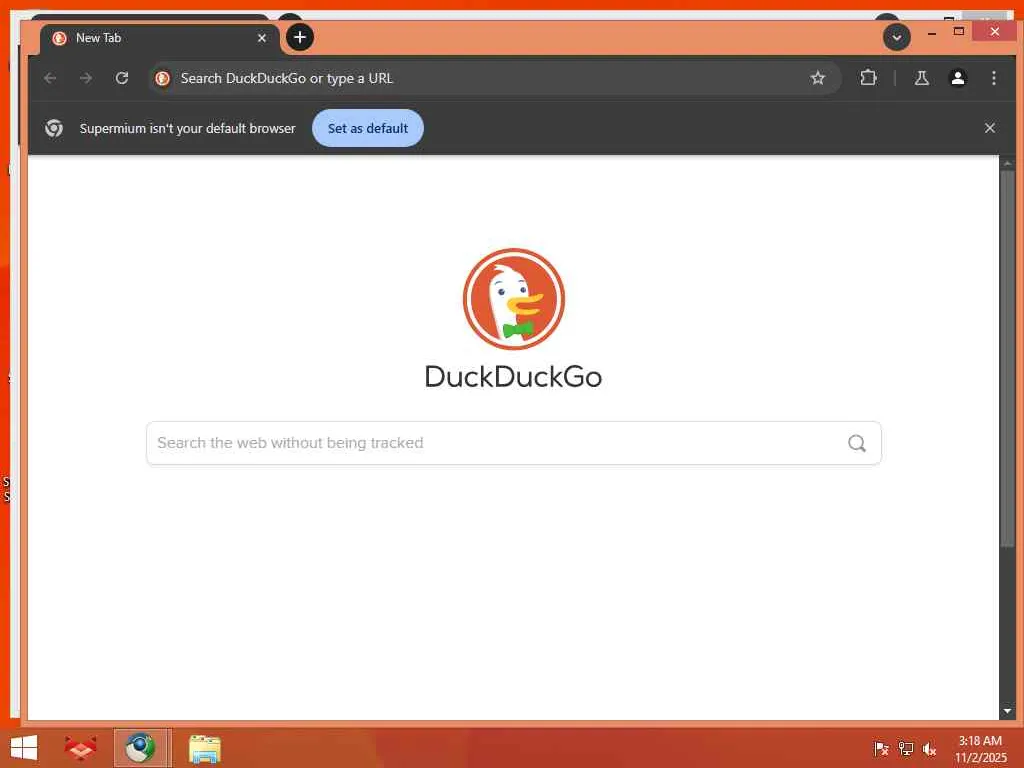Open the tab search dropdown arrow
The height and width of the screenshot is (768, 1024).
click(897, 37)
